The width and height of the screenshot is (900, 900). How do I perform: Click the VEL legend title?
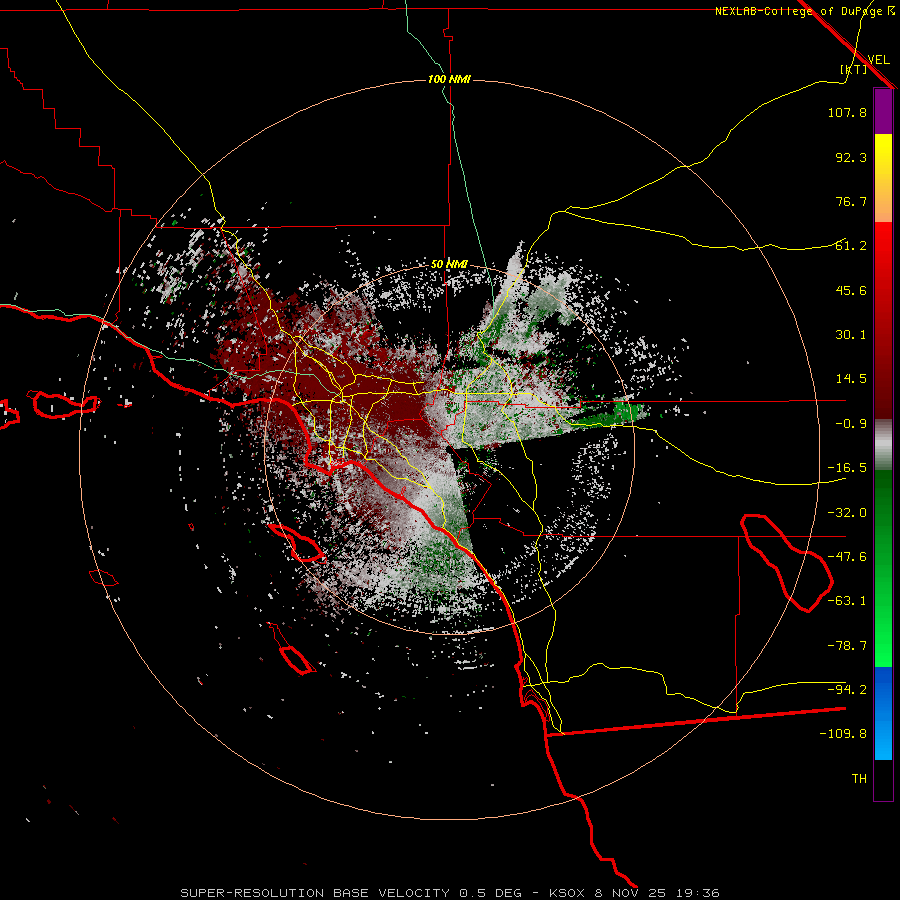878,60
